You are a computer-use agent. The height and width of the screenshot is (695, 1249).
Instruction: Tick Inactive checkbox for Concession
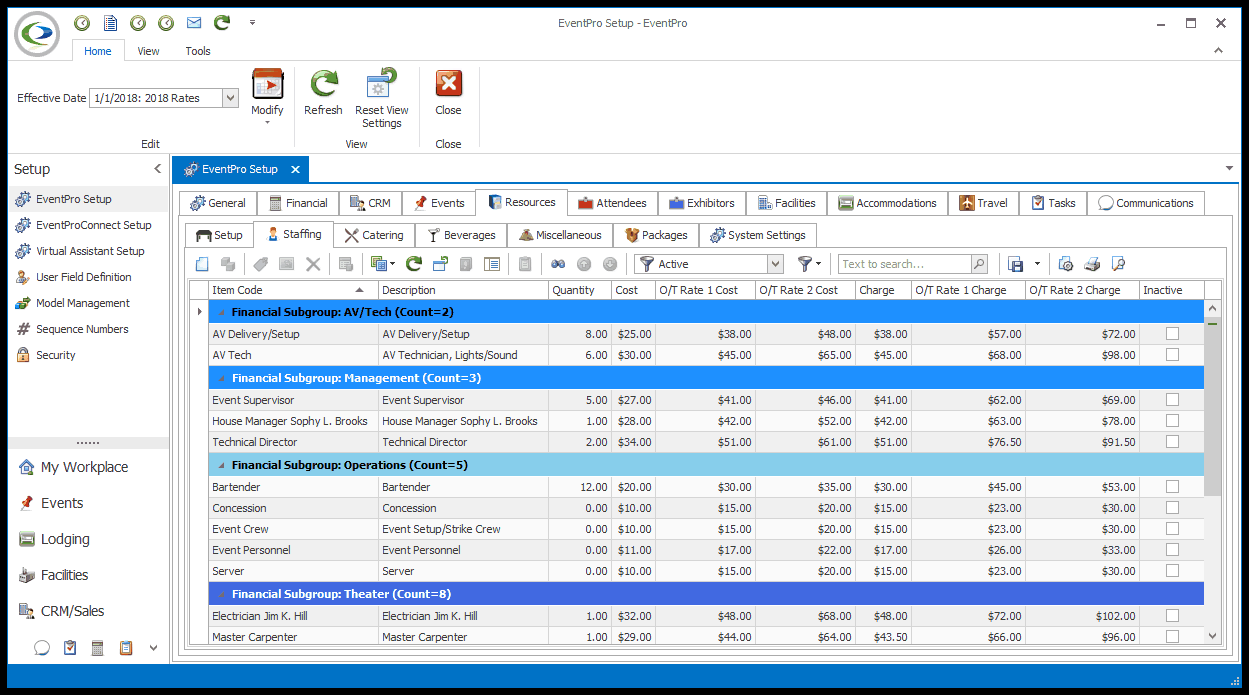pos(1172,508)
